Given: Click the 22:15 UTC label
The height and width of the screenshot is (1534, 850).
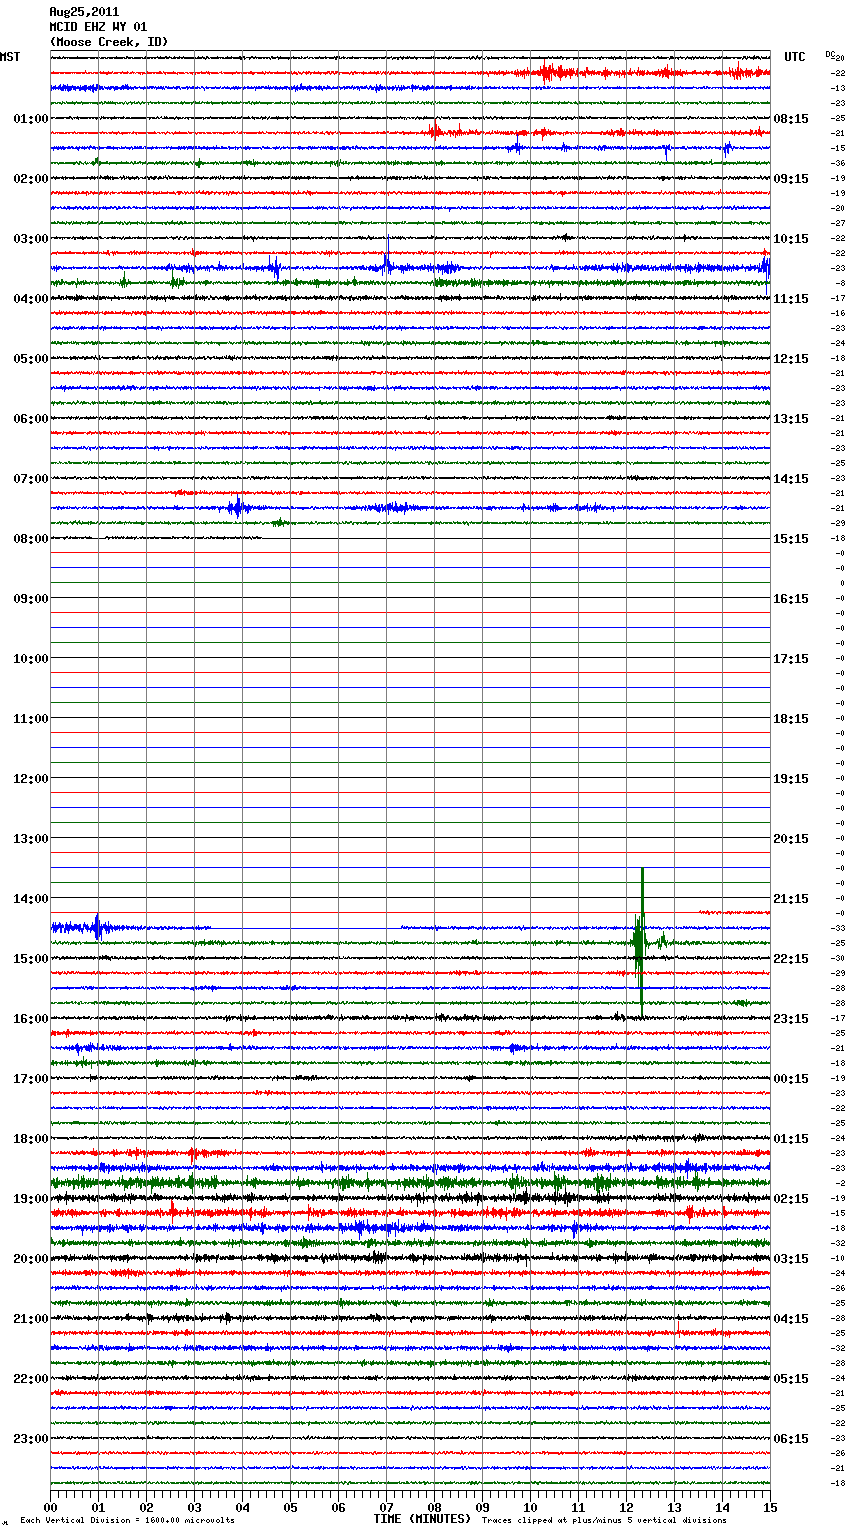Looking at the screenshot, I should pos(791,959).
